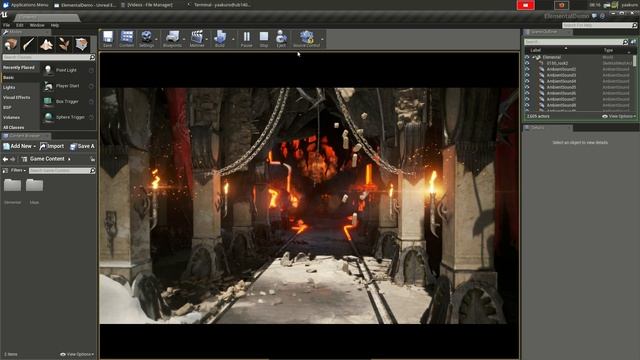This screenshot has width=640, height=360.
Task: Select the Recently Placed category
Action: 20,67
